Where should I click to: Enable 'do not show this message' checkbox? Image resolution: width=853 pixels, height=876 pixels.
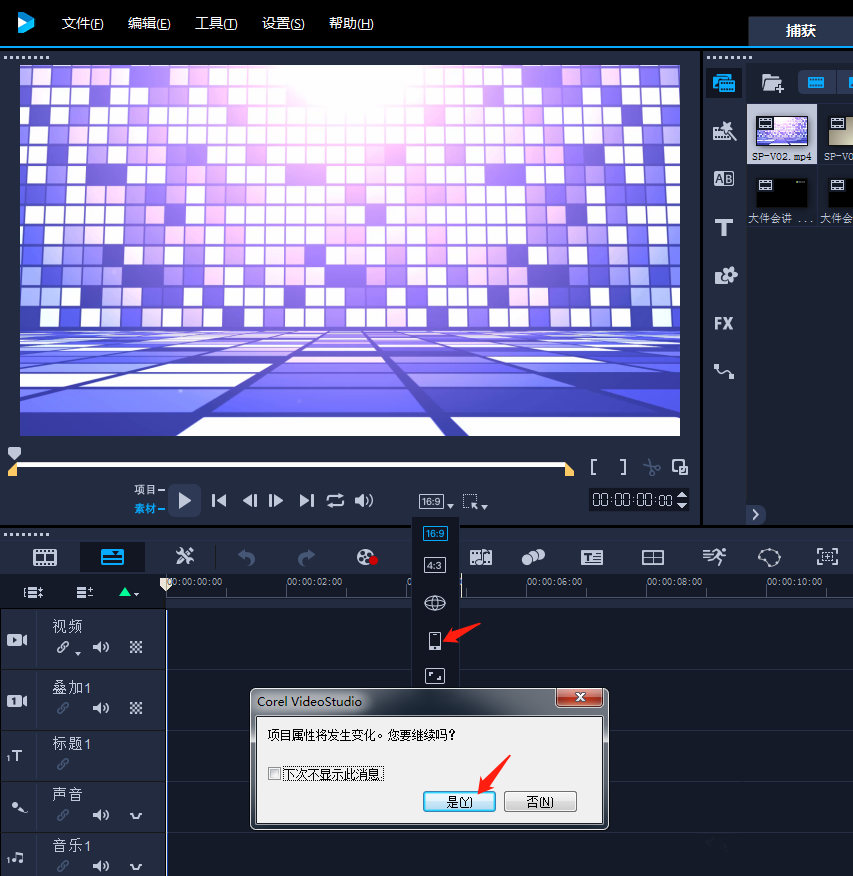pos(275,774)
